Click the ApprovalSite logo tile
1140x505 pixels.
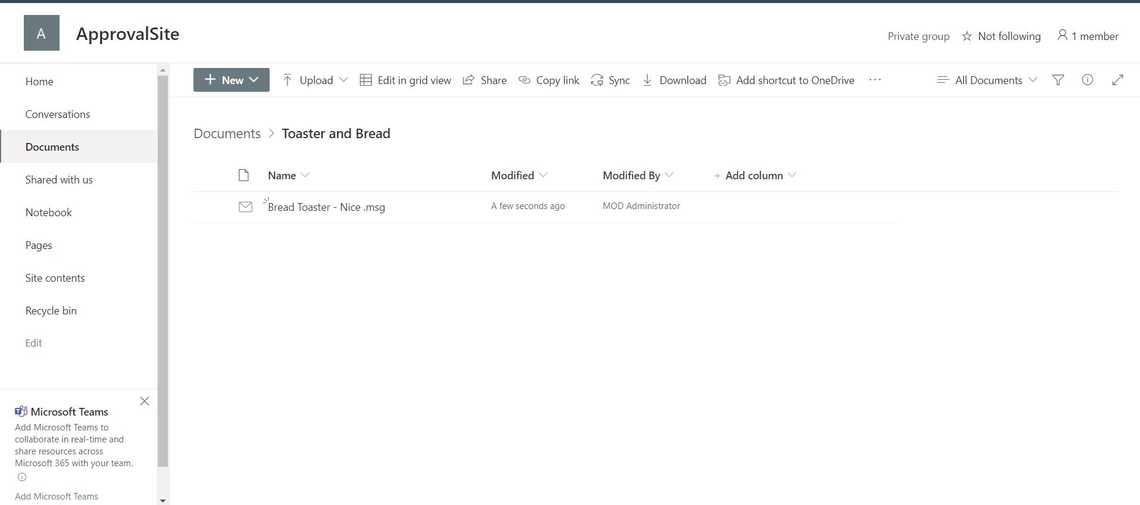point(41,33)
